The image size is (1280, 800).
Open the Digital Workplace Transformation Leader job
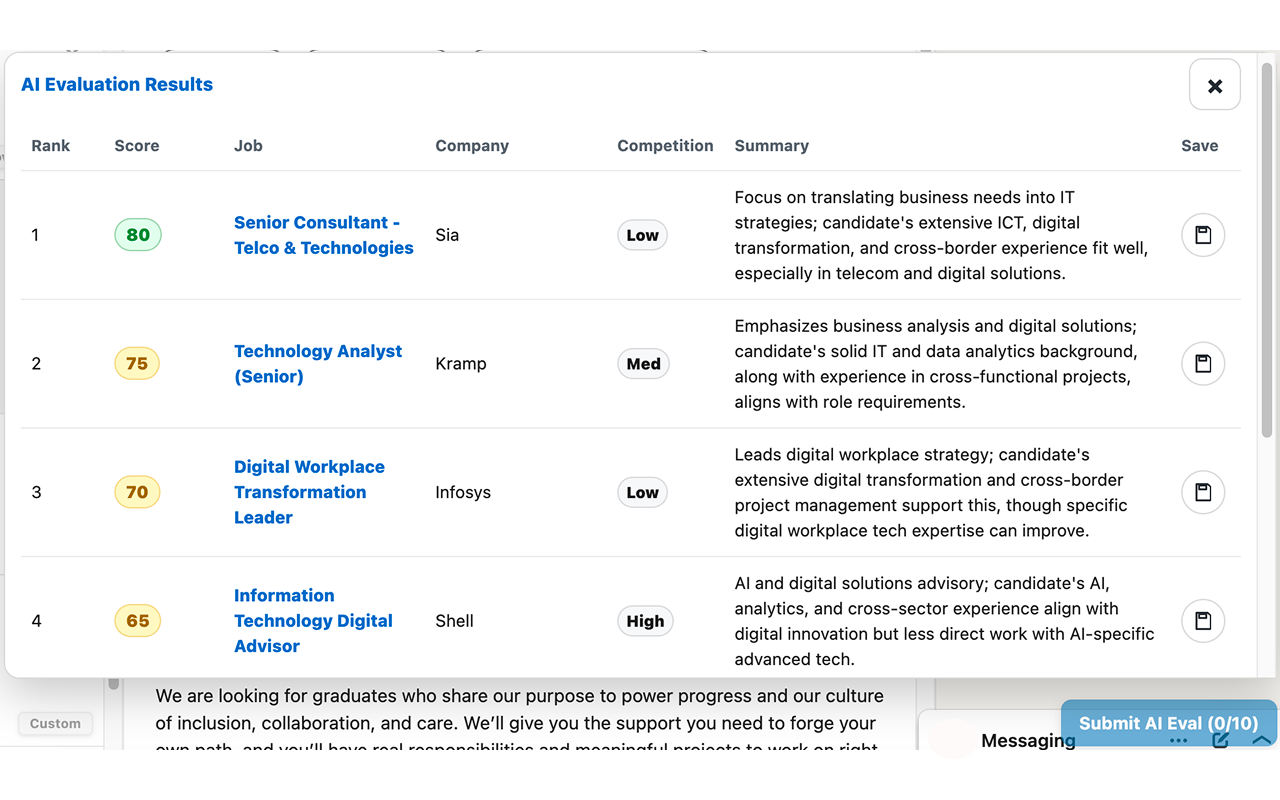pyautogui.click(x=309, y=491)
